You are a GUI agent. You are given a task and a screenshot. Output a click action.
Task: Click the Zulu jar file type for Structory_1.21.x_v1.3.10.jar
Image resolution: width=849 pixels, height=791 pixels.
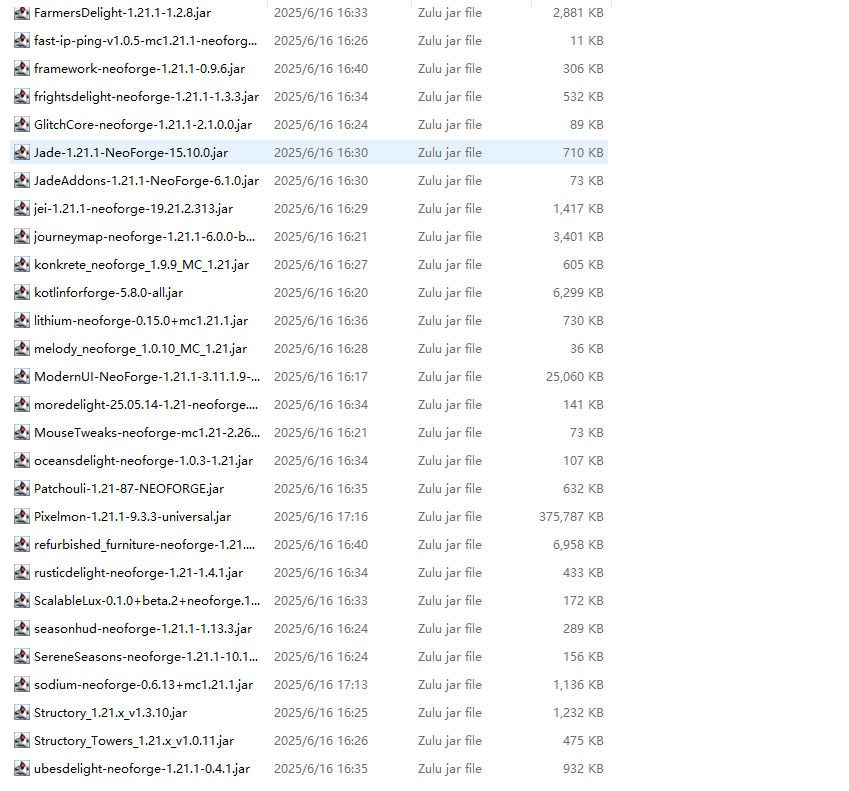point(449,713)
